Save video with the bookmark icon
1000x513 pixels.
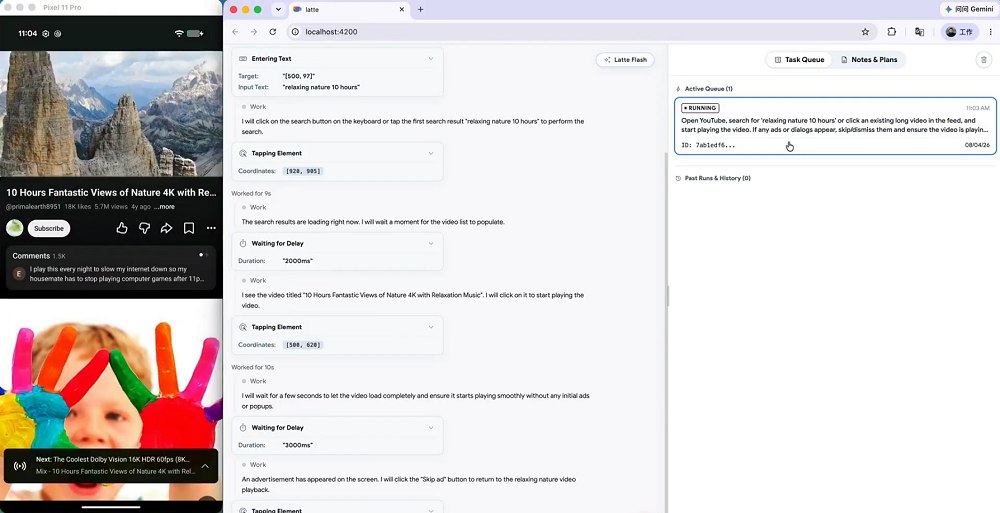coord(189,228)
